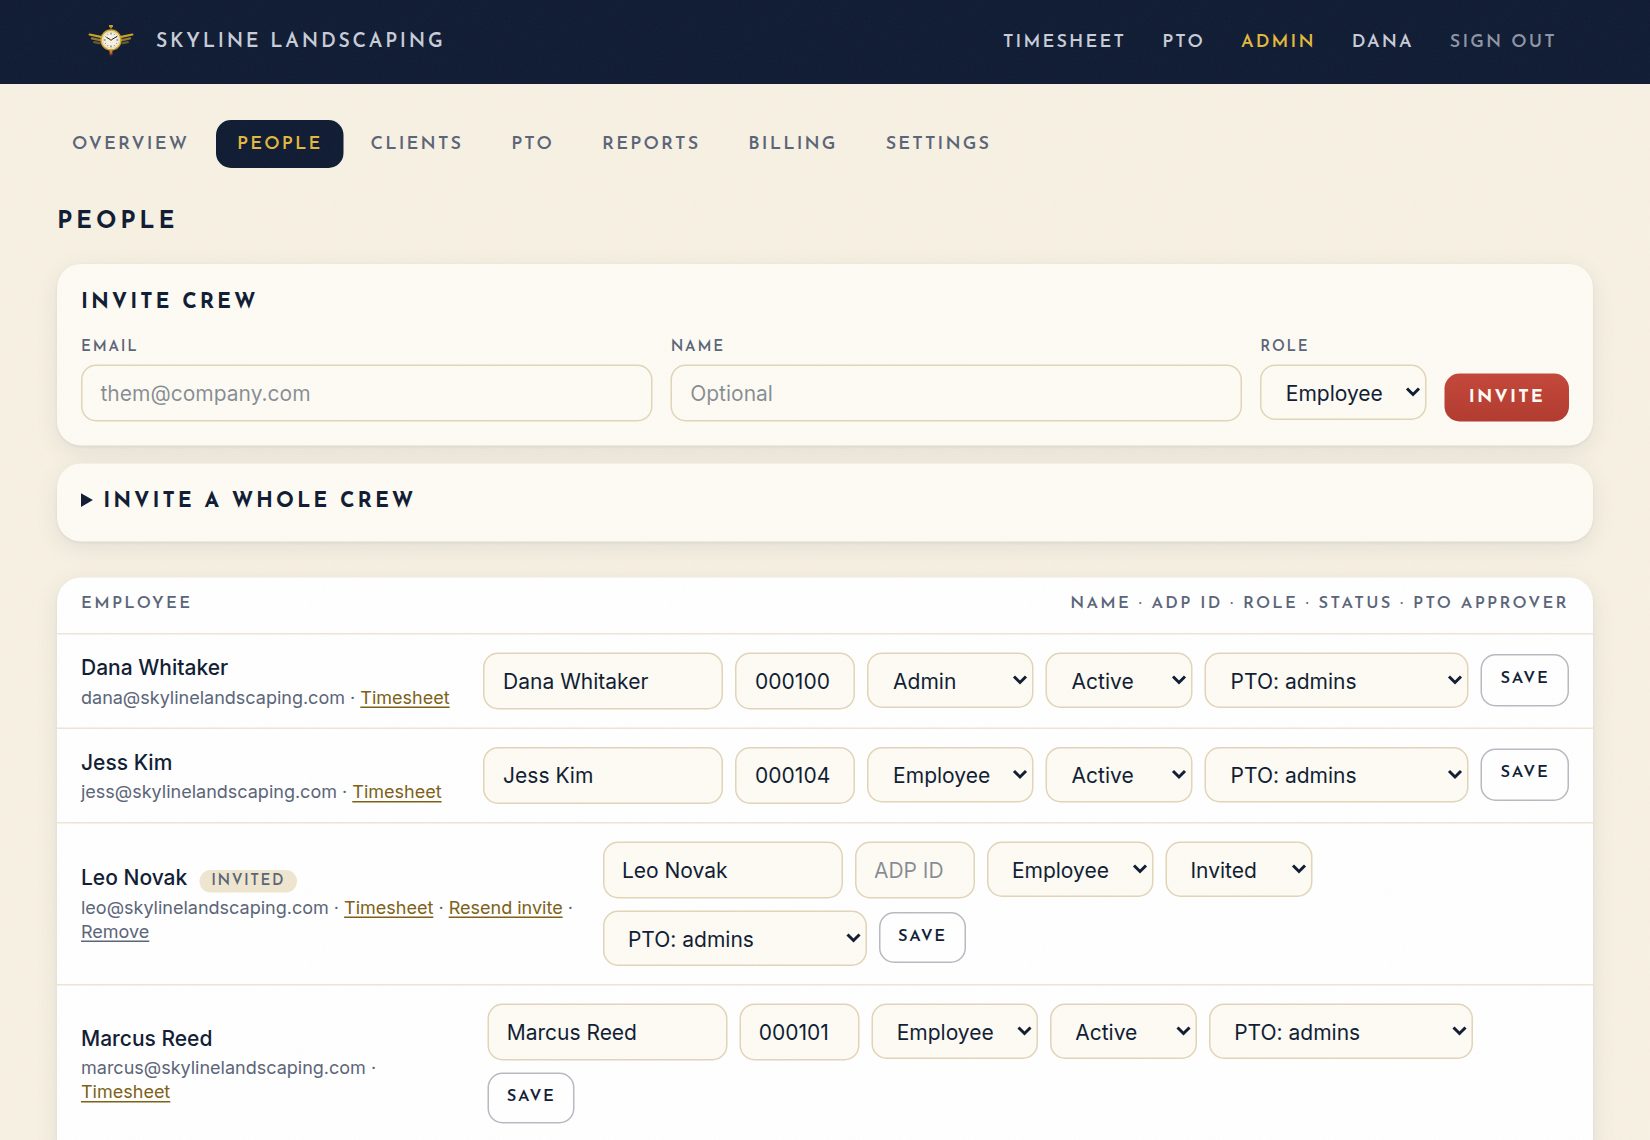The image size is (1650, 1140).
Task: Click Marcus Reed's ADP ID 000101 field
Action: (x=799, y=1032)
